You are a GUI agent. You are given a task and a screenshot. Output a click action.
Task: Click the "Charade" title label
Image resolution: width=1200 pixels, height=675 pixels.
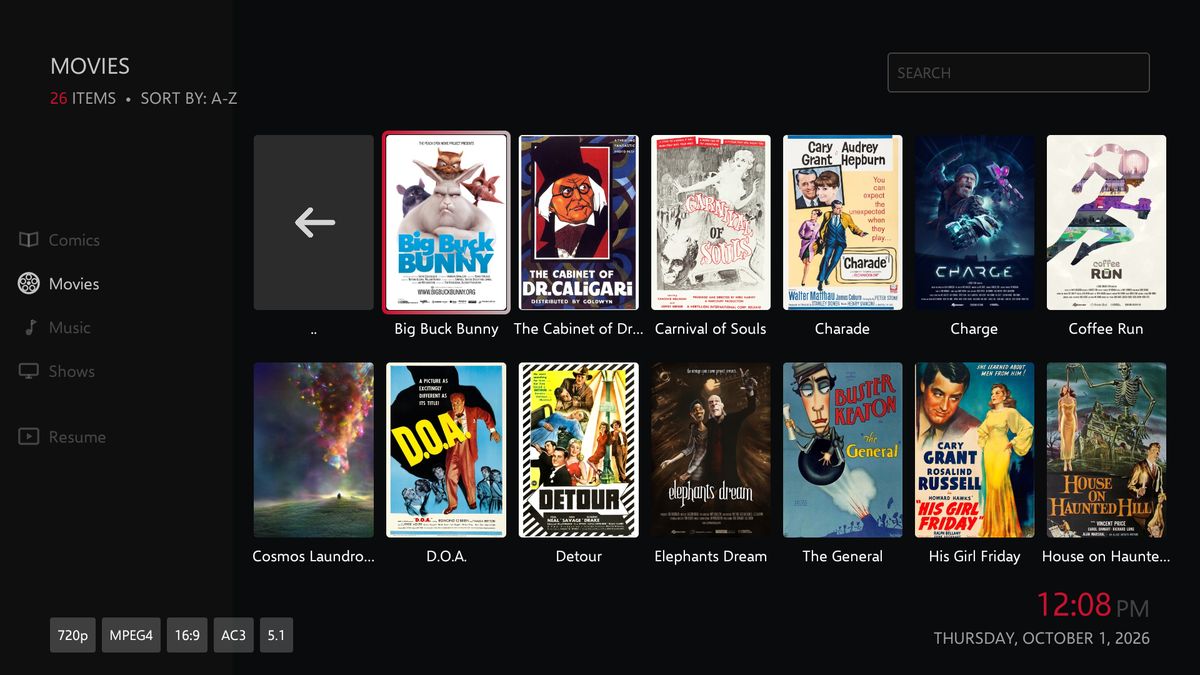click(843, 329)
